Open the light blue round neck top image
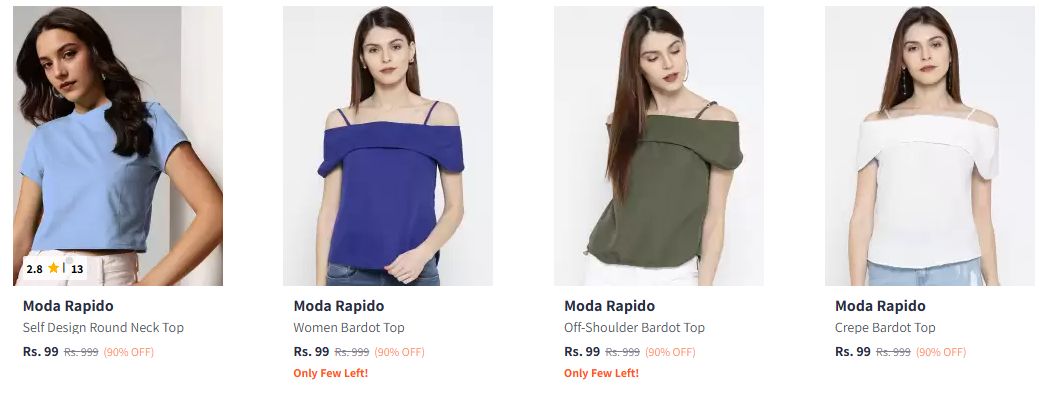 118,146
